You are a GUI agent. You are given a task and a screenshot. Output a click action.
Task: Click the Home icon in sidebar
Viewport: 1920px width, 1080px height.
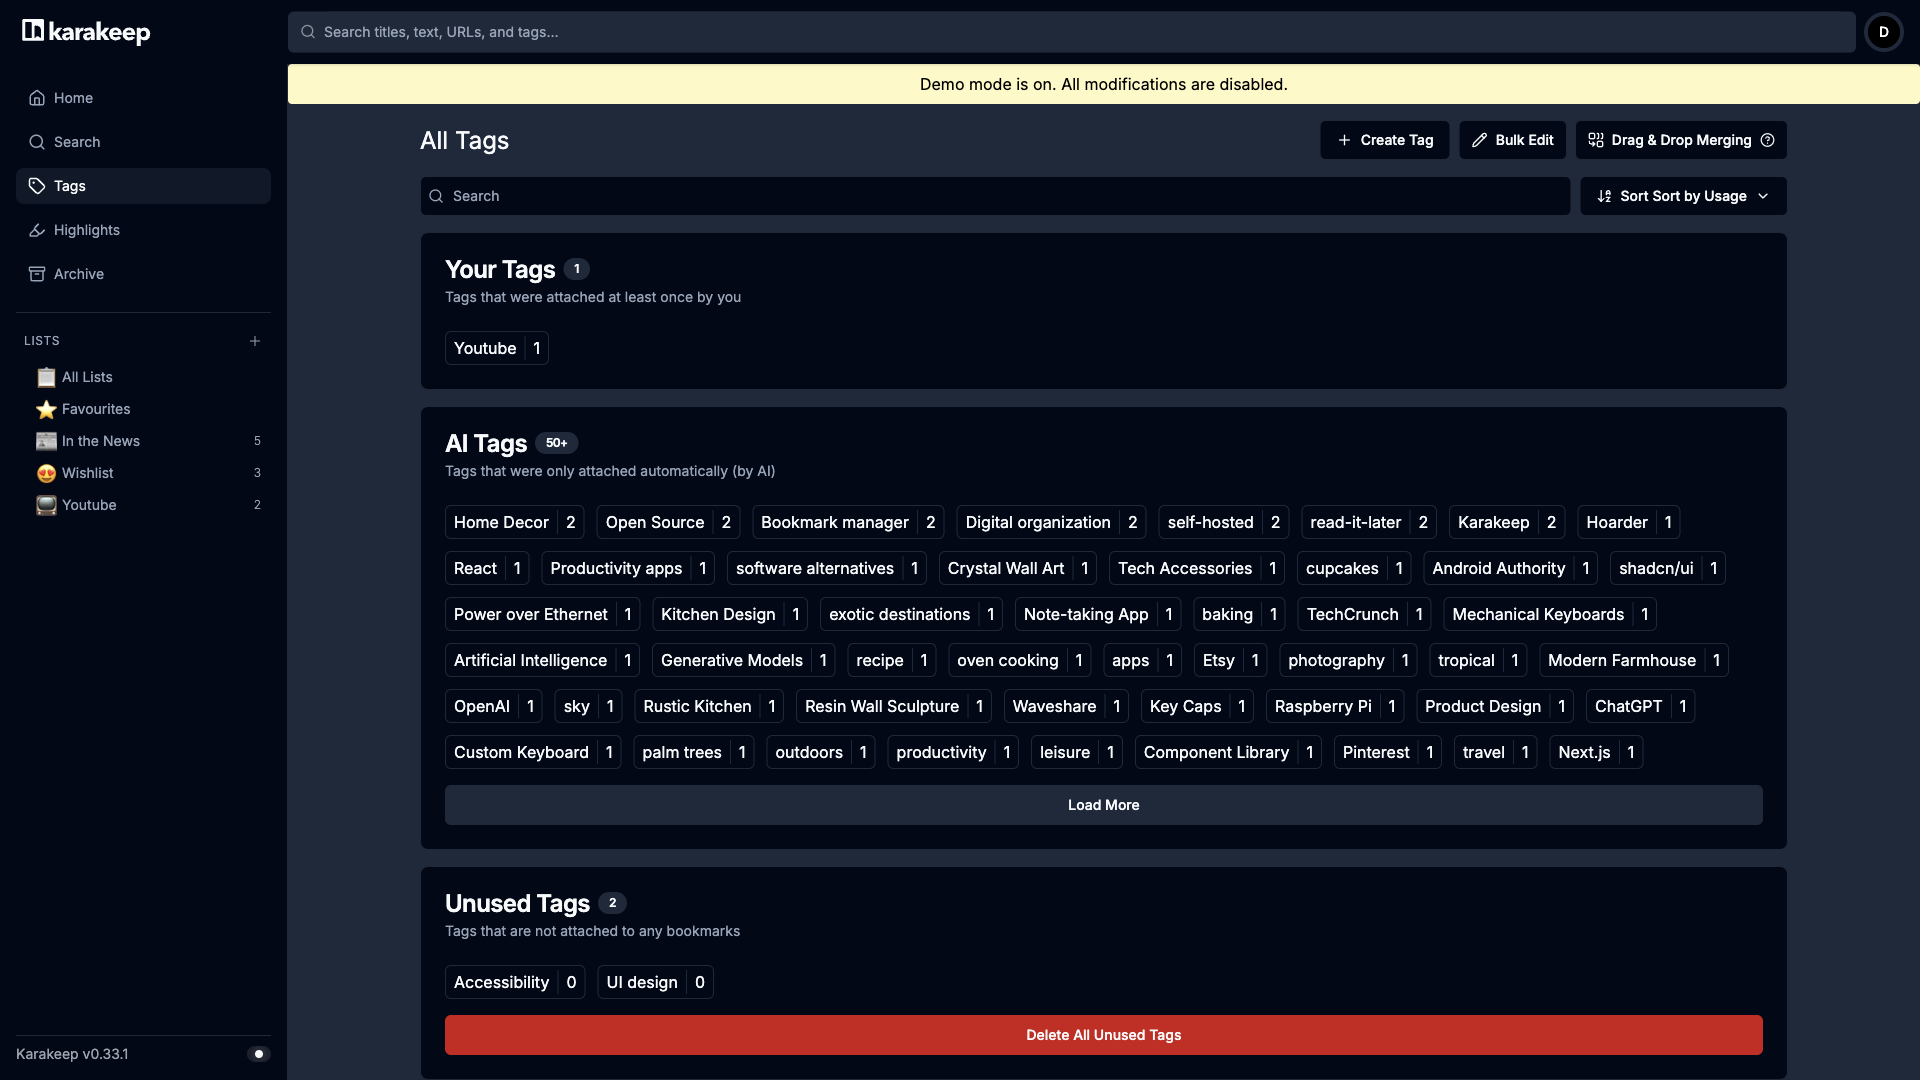point(37,98)
